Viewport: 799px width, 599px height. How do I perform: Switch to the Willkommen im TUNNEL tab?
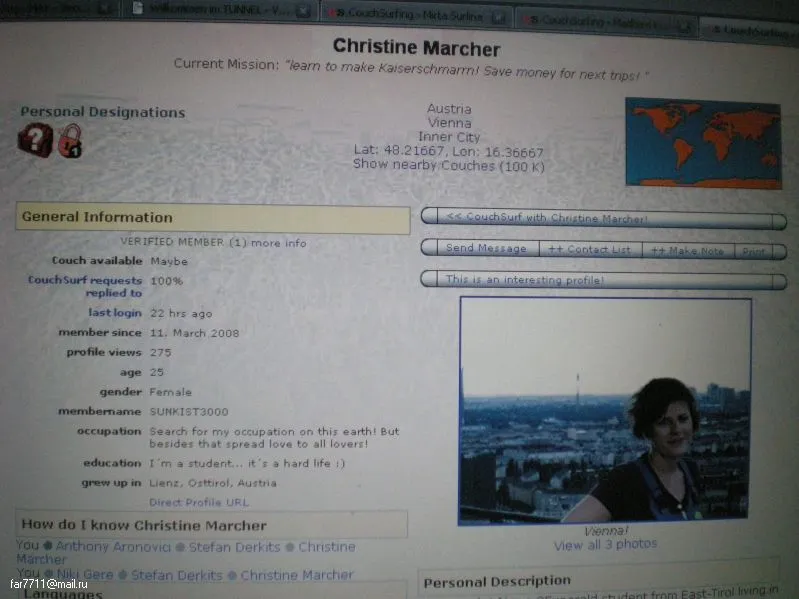pos(219,9)
